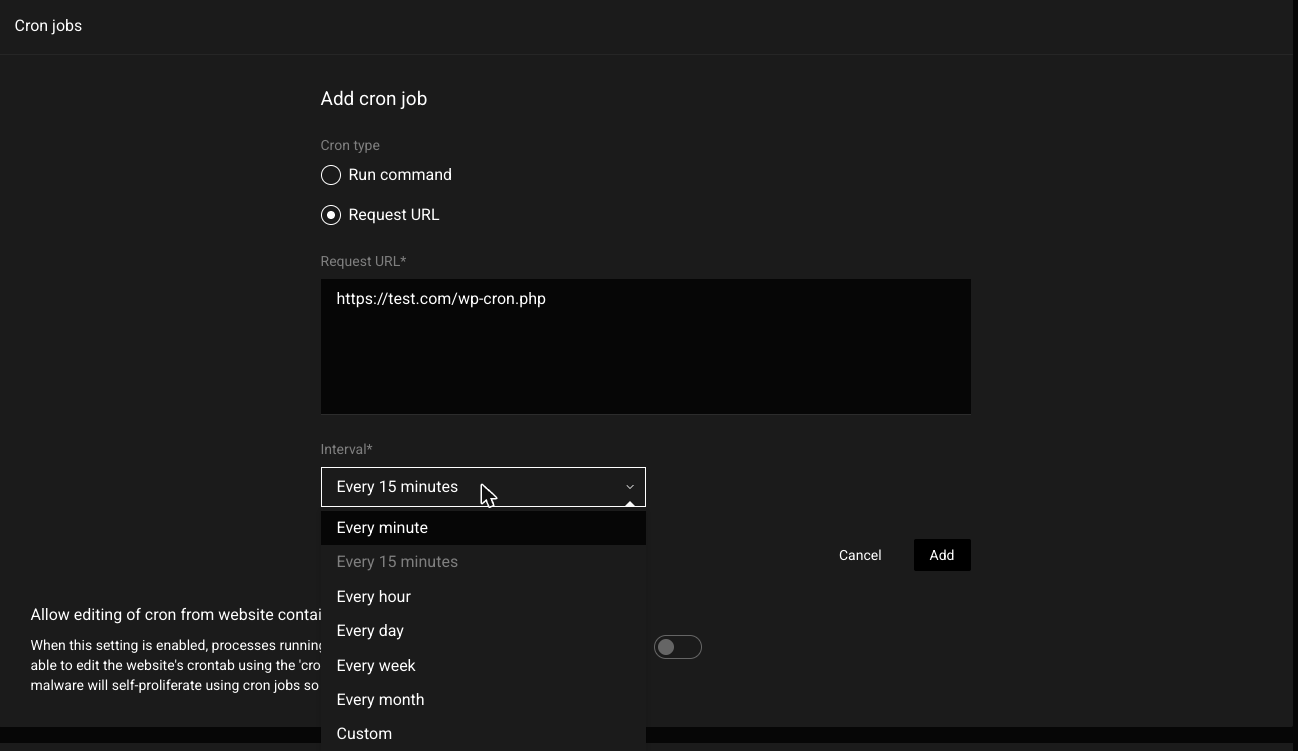
Task: Toggle the cron editing from website switch
Action: [678, 647]
